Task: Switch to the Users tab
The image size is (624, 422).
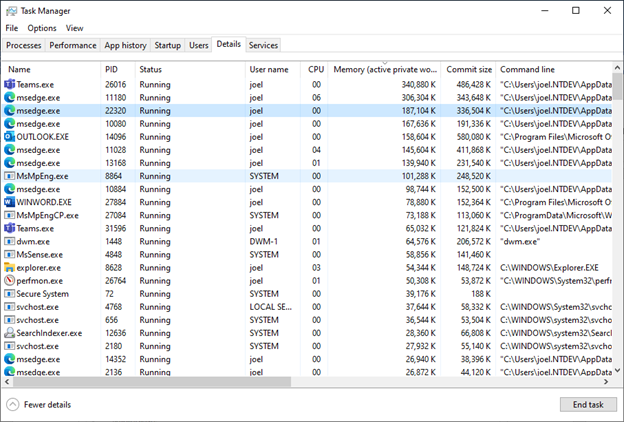Action: pos(199,45)
